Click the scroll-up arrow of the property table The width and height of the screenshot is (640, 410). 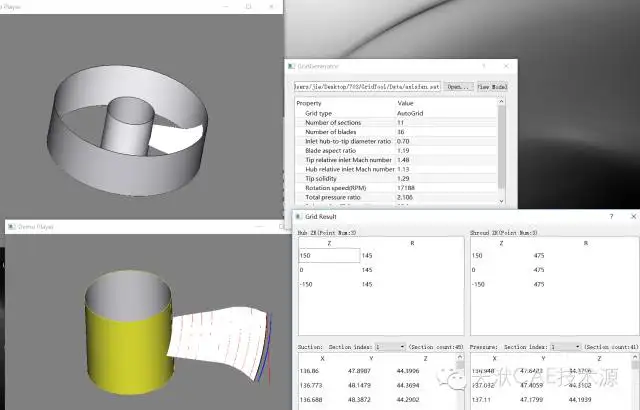502,101
